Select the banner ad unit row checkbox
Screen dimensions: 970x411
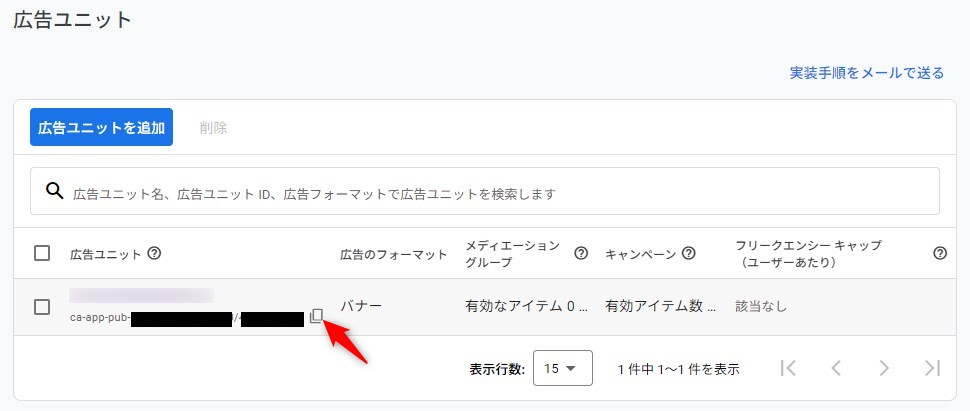(x=42, y=307)
